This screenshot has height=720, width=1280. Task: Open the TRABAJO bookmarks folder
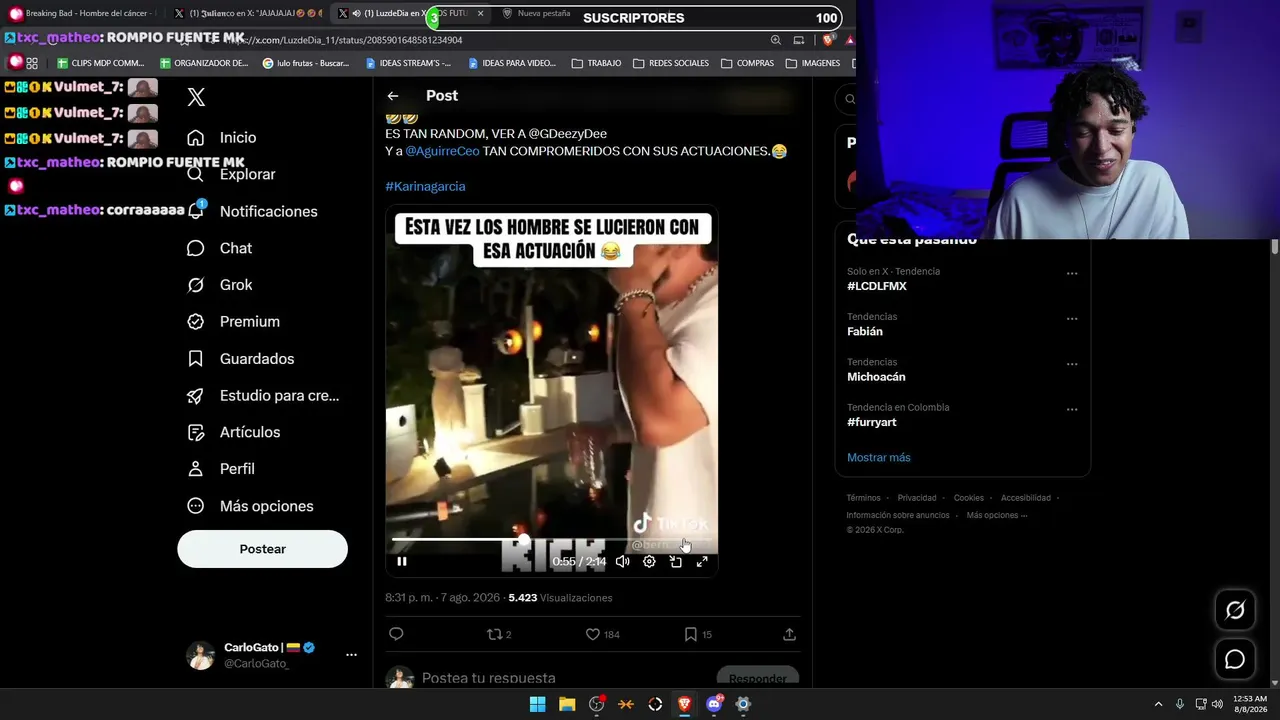[x=596, y=63]
